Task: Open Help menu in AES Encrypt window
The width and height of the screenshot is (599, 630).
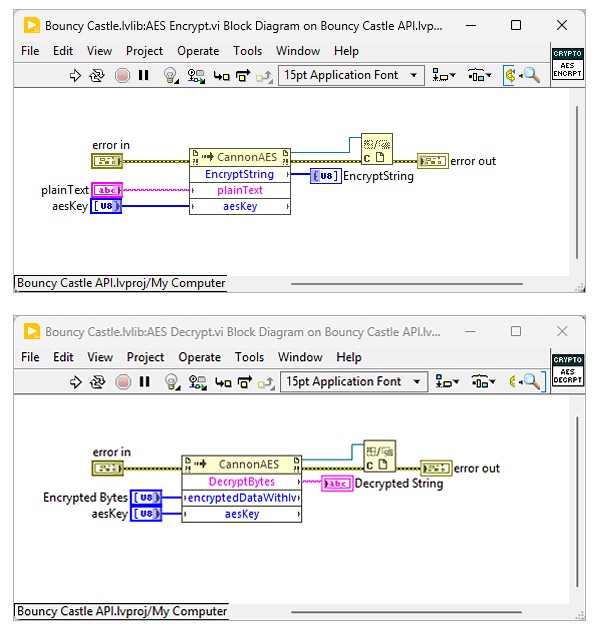Action: point(346,51)
